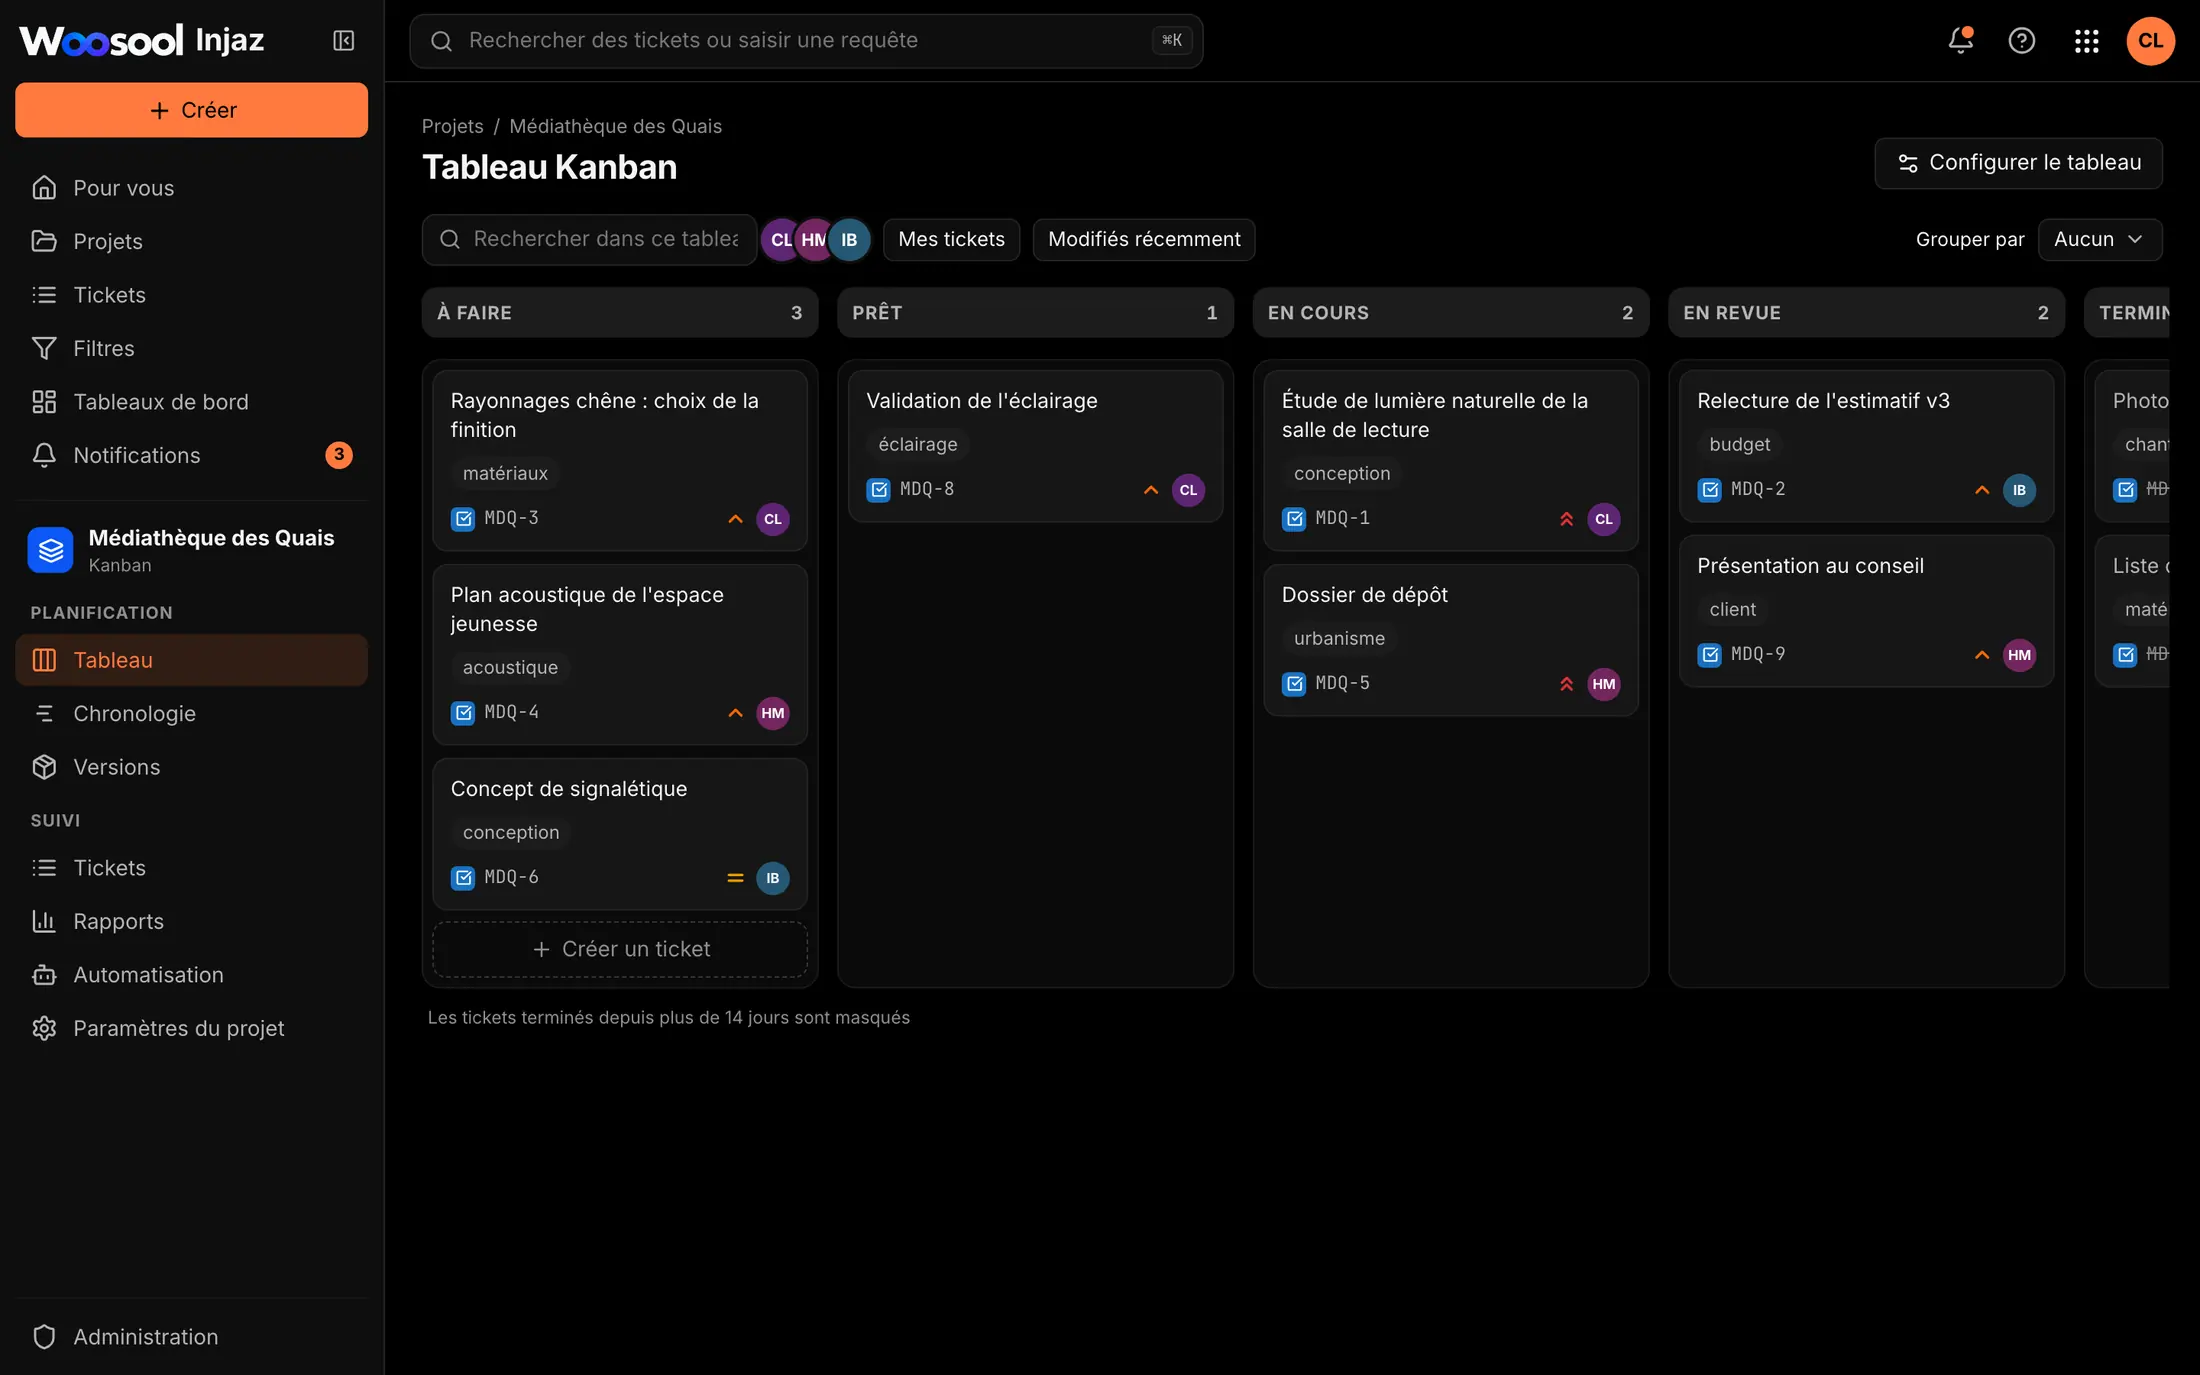The height and width of the screenshot is (1375, 2200).
Task: Open Tableaux de bord in sidebar
Action: click(191, 402)
